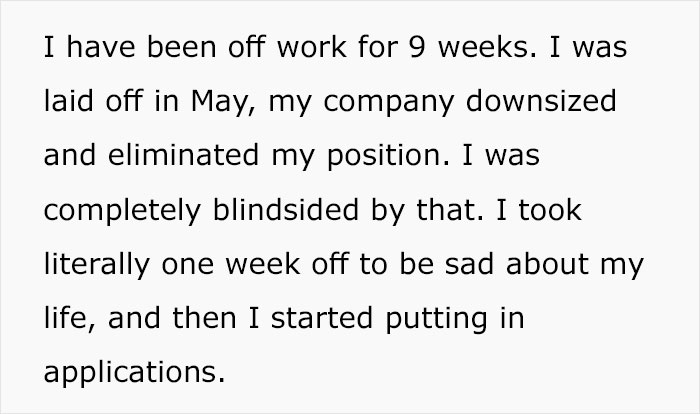Click the word "then" in sixth line
Viewport: 700px width, 414px height.
click(204, 318)
